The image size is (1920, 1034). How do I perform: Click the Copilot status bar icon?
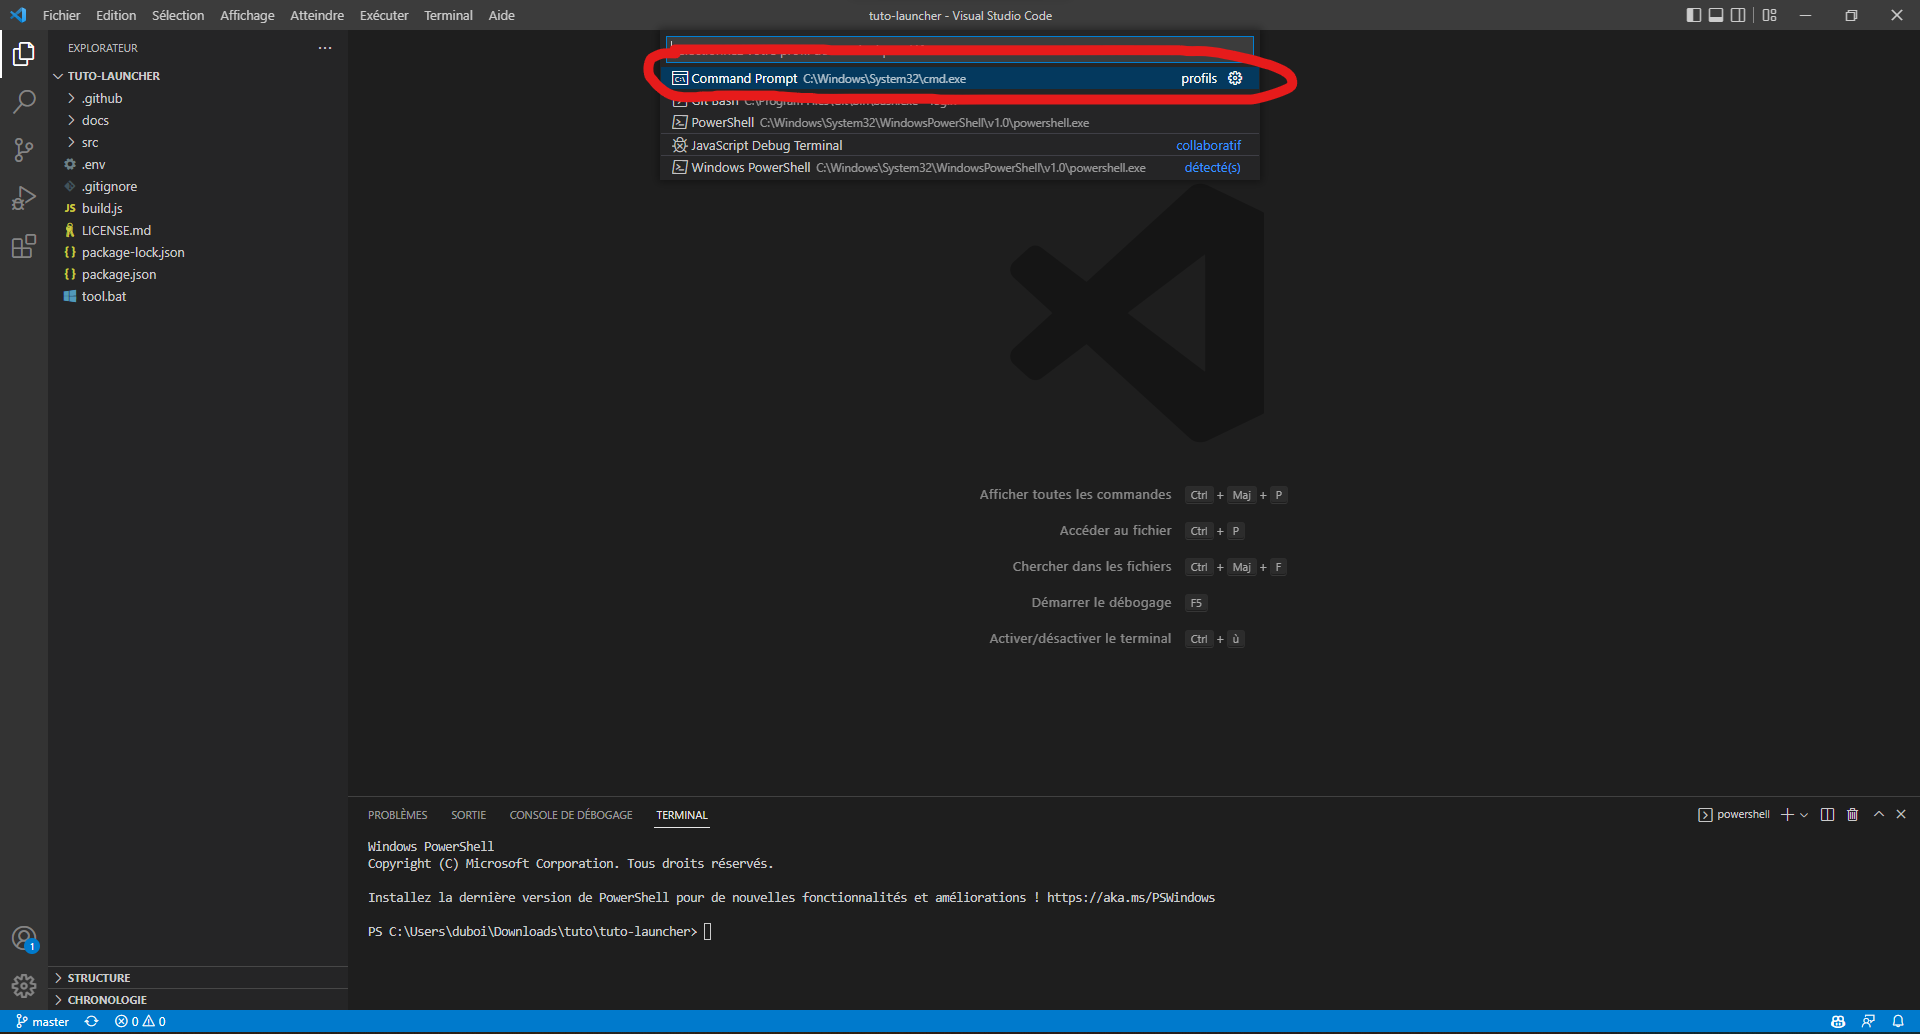(1838, 1021)
